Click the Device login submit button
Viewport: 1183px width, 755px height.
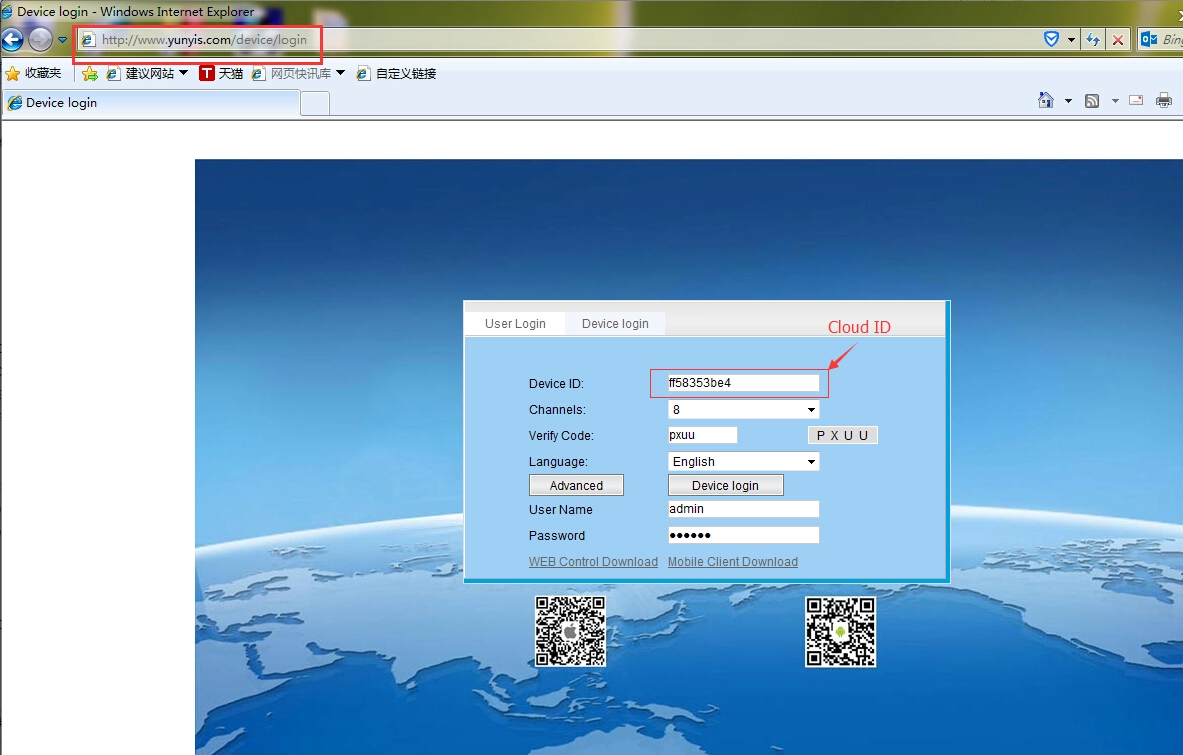(x=726, y=485)
